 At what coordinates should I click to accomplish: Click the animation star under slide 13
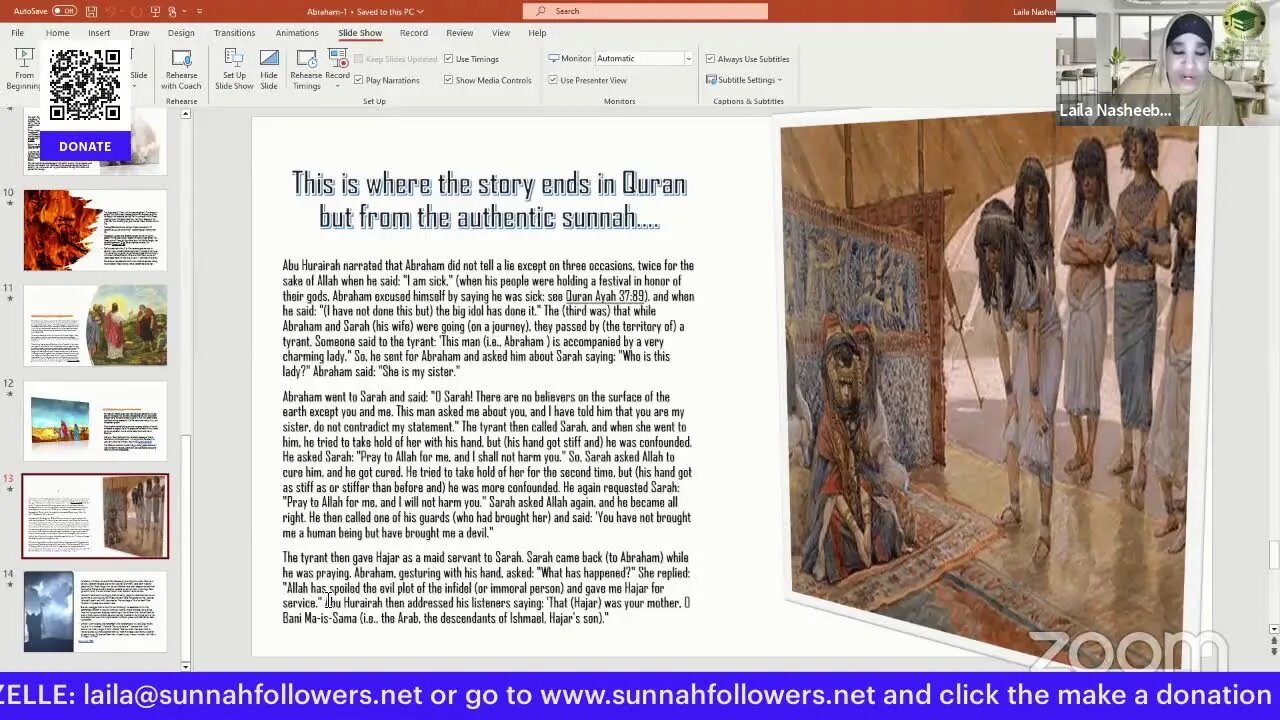9,490
